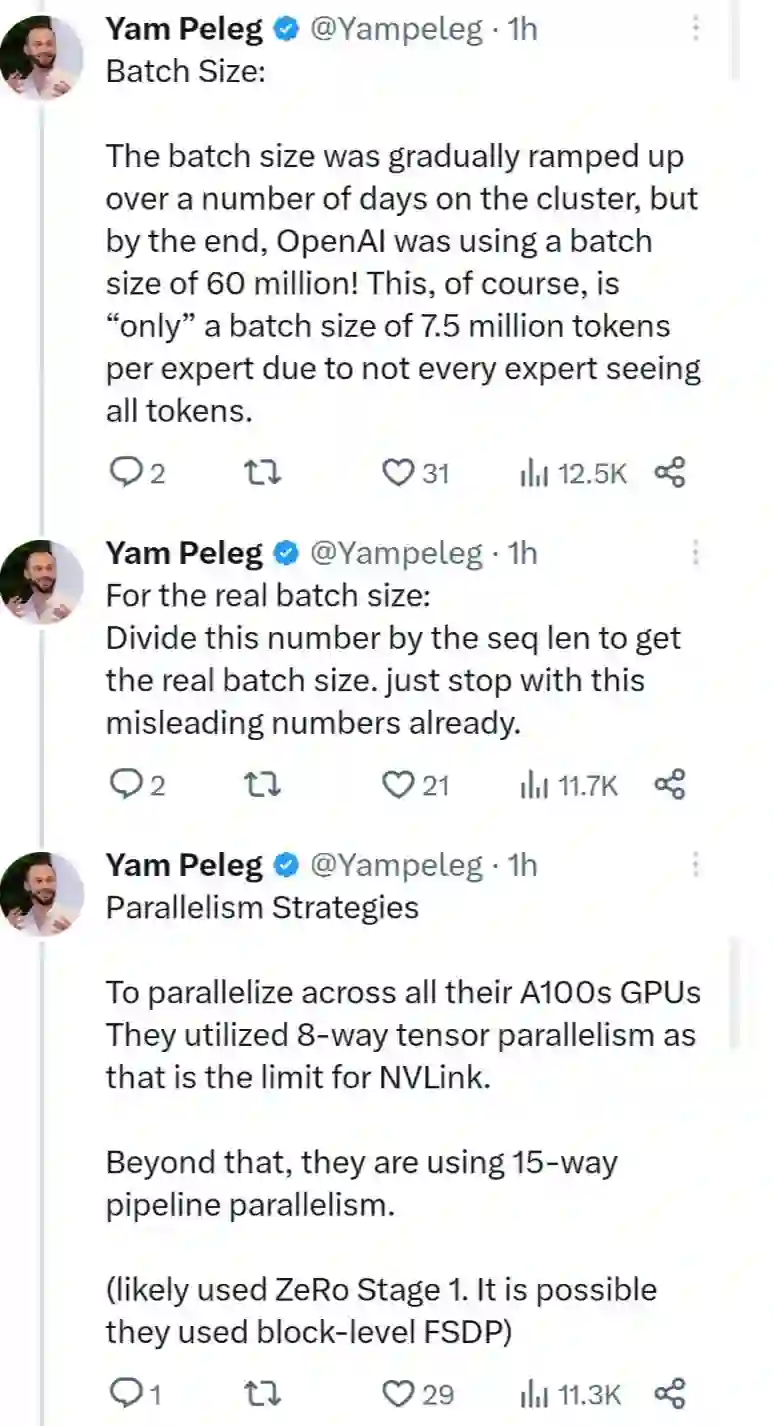Share the Parallelism Strategies tweet
Image resolution: width=774 pixels, height=1426 pixels.
(x=669, y=1393)
